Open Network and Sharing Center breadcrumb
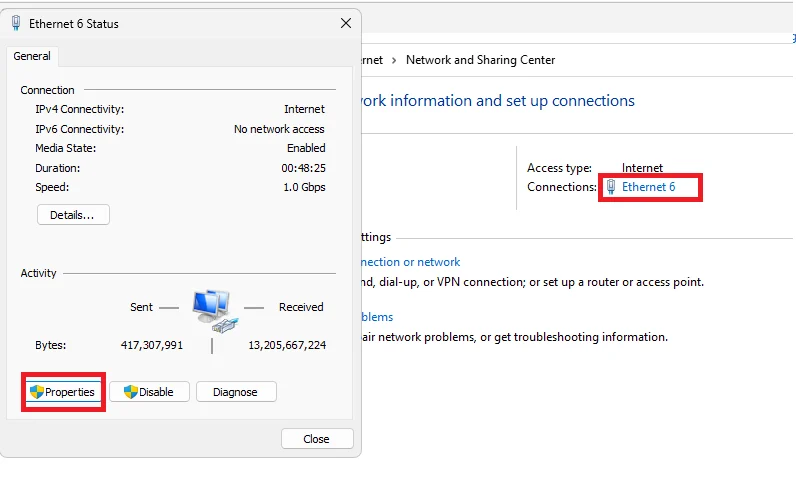This screenshot has height=489, width=796. (x=480, y=60)
